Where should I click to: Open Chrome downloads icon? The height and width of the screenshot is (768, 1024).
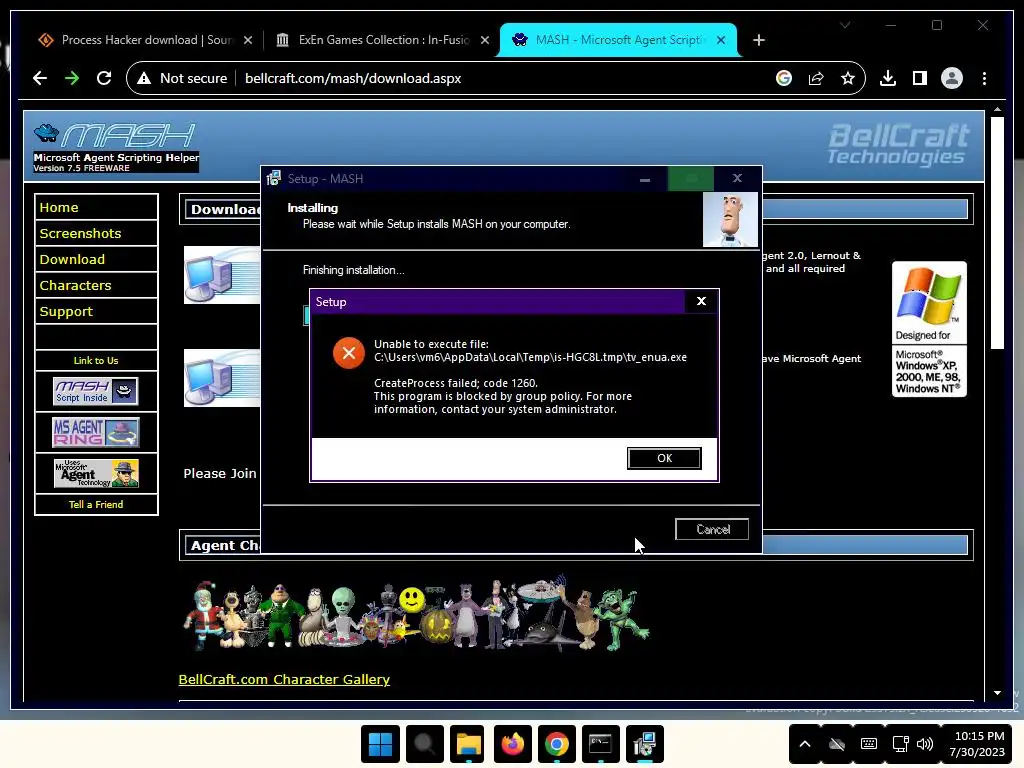(x=888, y=78)
